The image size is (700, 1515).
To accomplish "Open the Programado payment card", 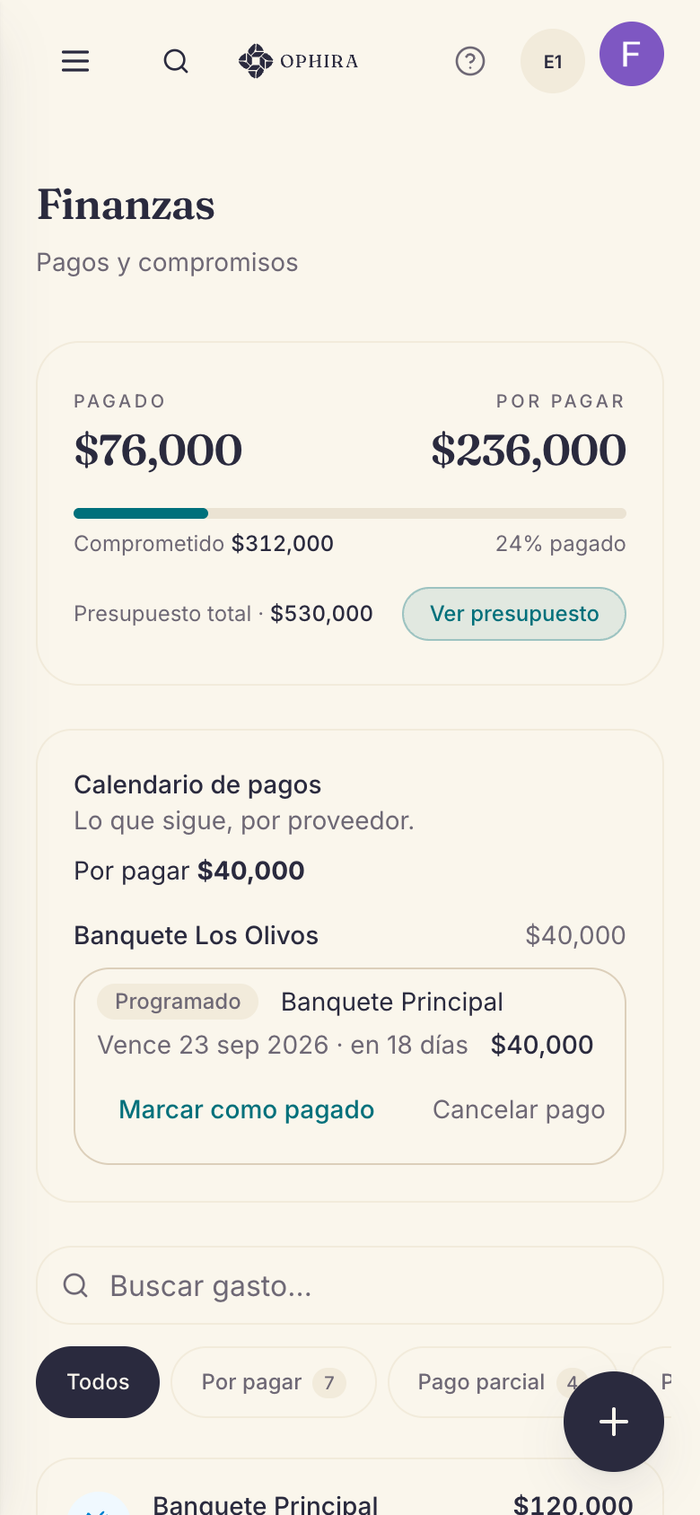I will point(350,1066).
